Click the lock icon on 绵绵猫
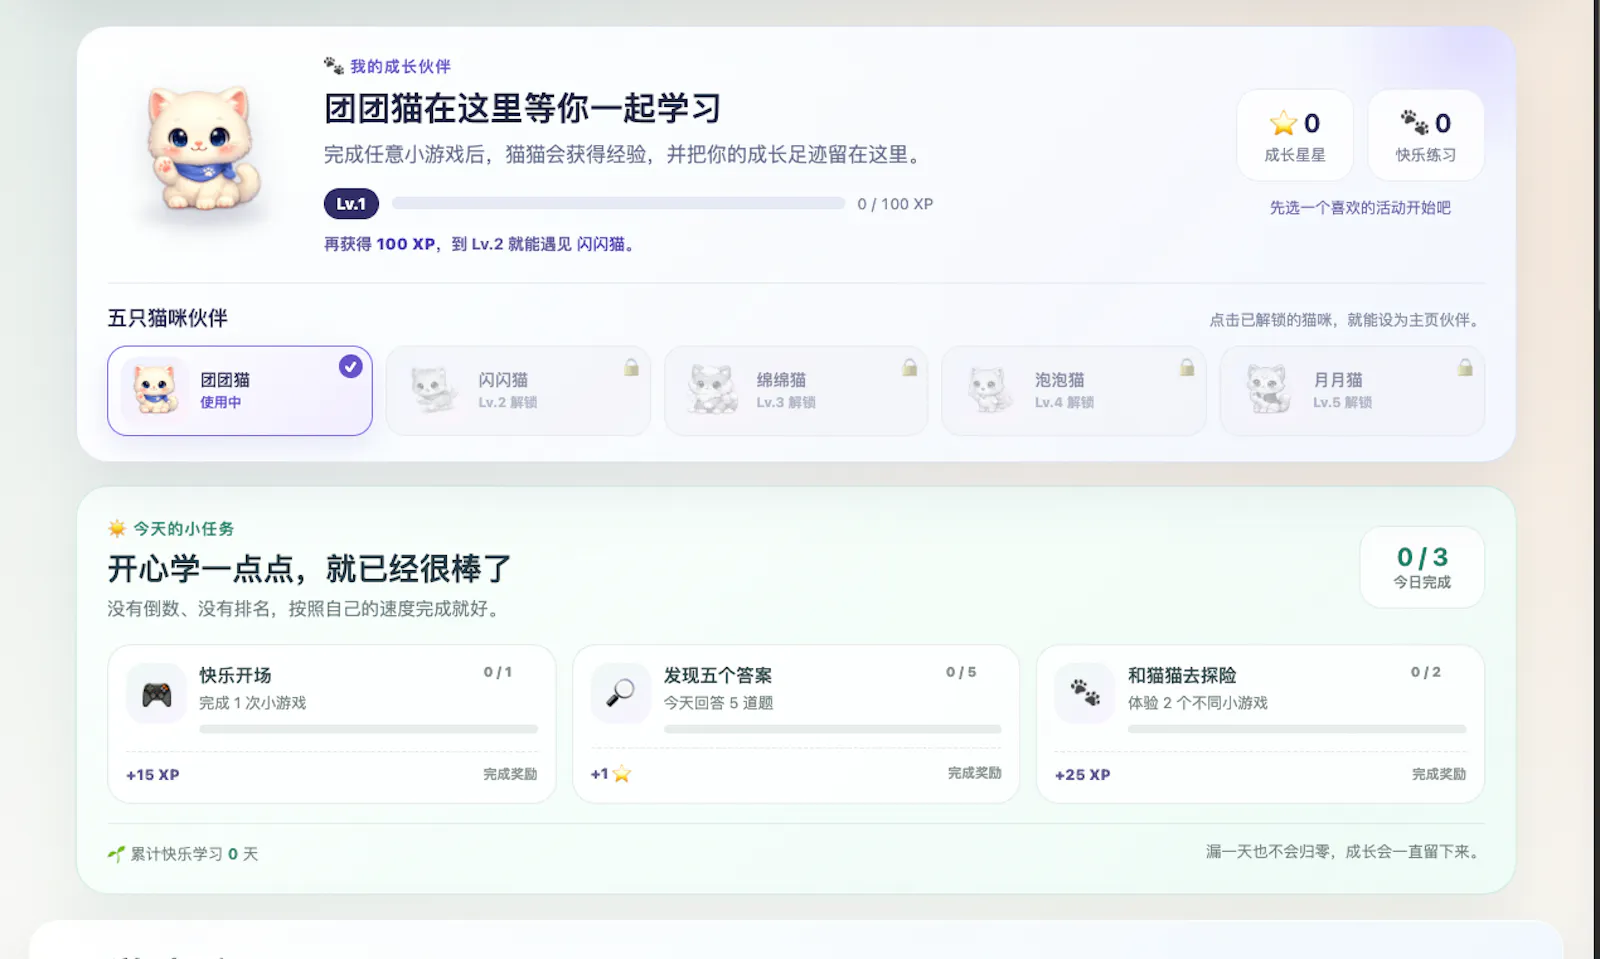 pos(909,367)
